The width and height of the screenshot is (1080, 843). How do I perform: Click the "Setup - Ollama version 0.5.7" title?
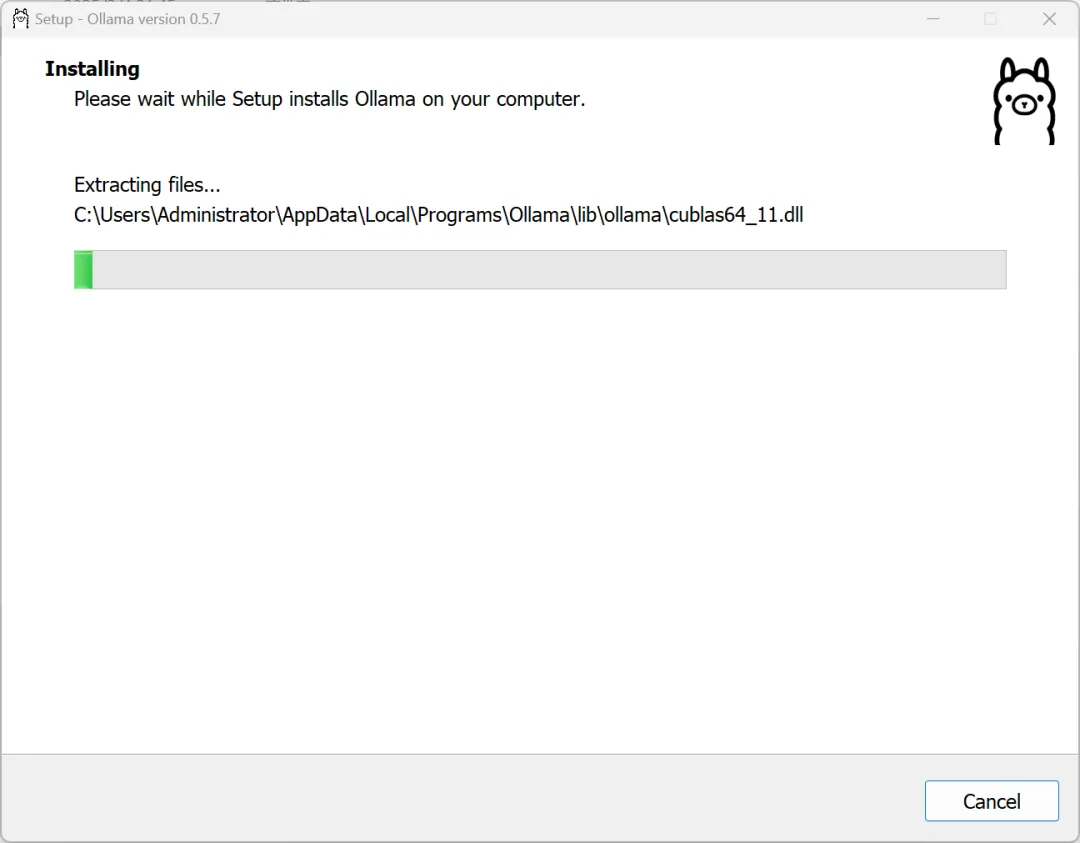[127, 19]
